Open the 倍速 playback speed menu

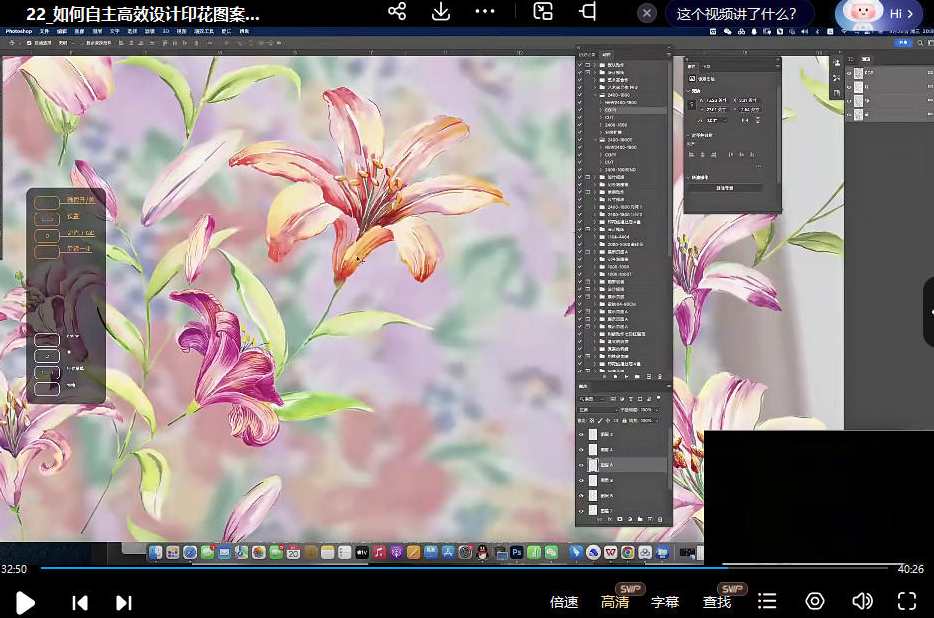[x=564, y=602]
